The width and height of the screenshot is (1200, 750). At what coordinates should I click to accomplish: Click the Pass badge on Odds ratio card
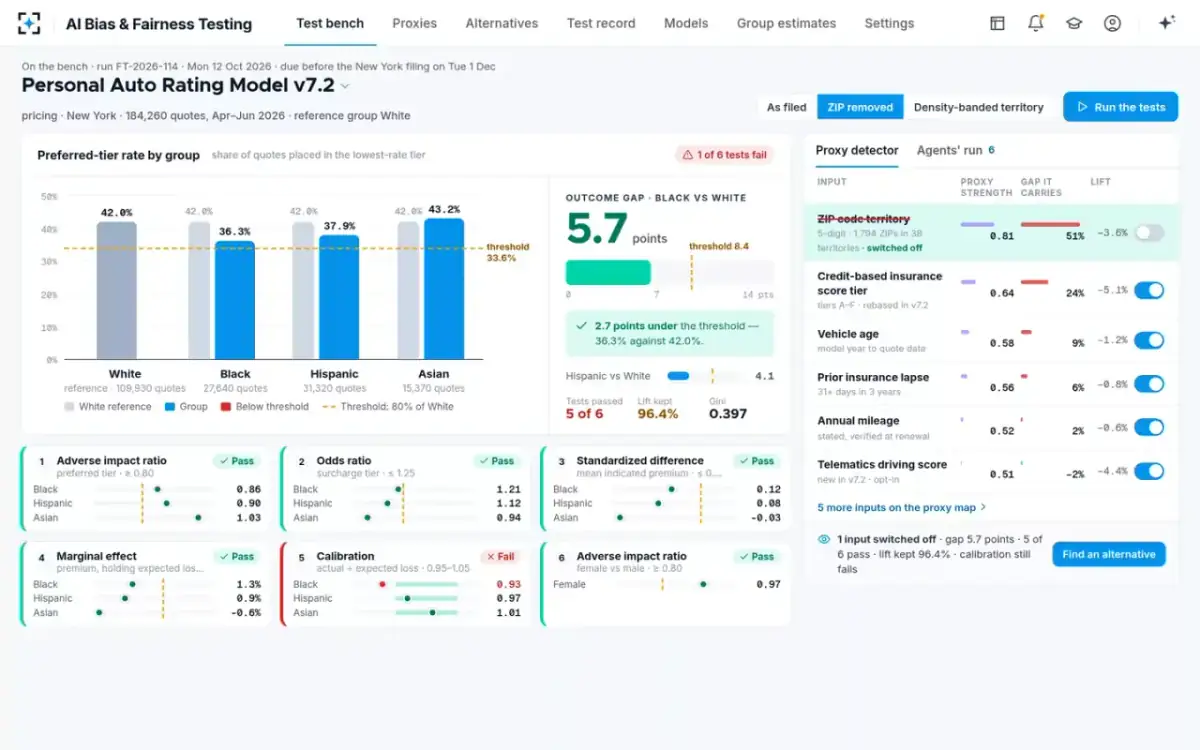497,461
